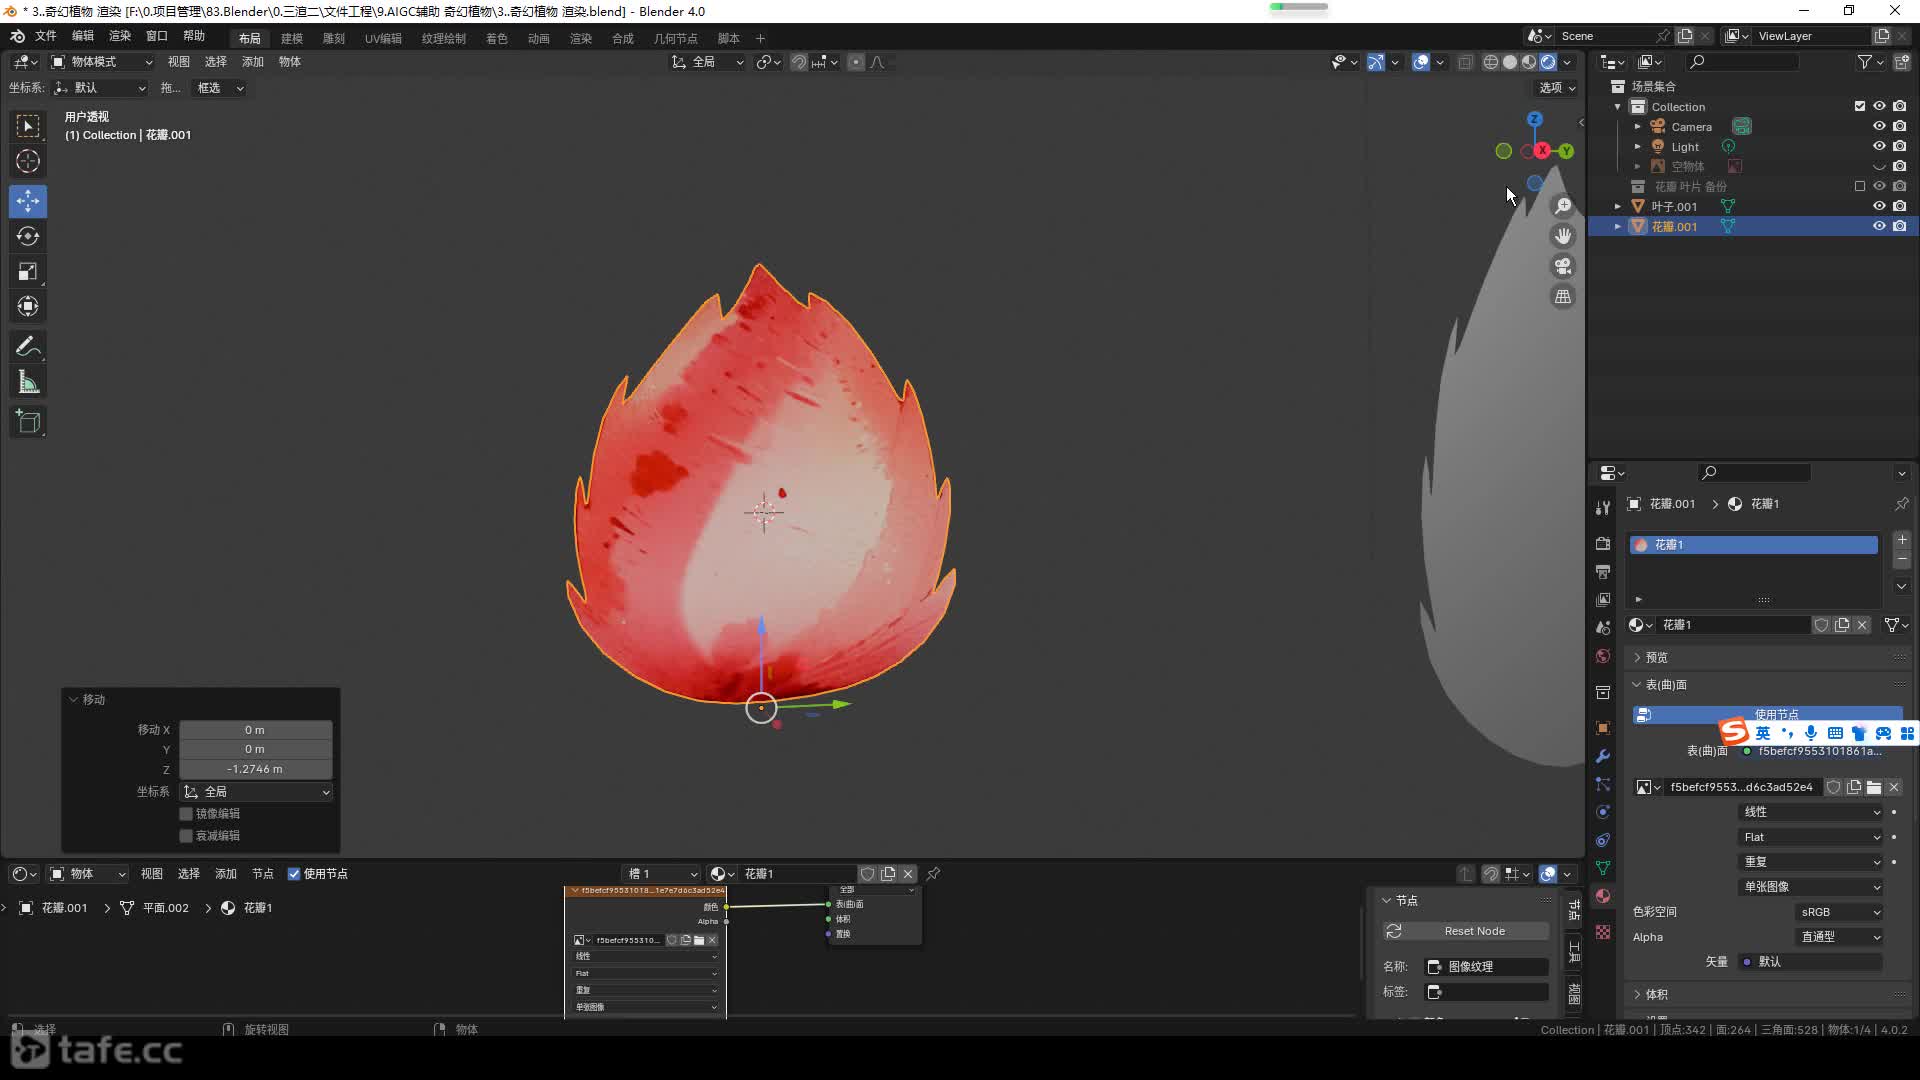1920x1080 pixels.
Task: Expand the 叶子.001 outliner item
Action: click(1618, 206)
